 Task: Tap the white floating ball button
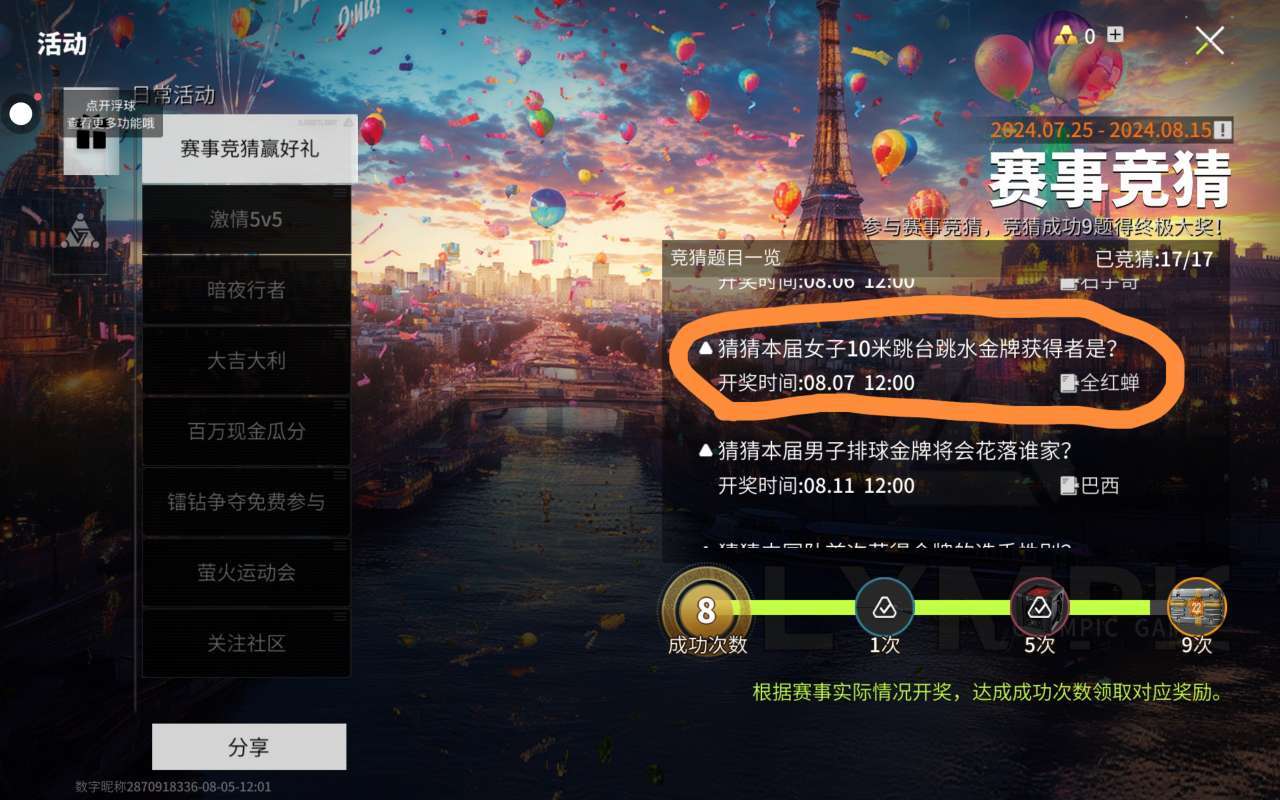tap(21, 114)
